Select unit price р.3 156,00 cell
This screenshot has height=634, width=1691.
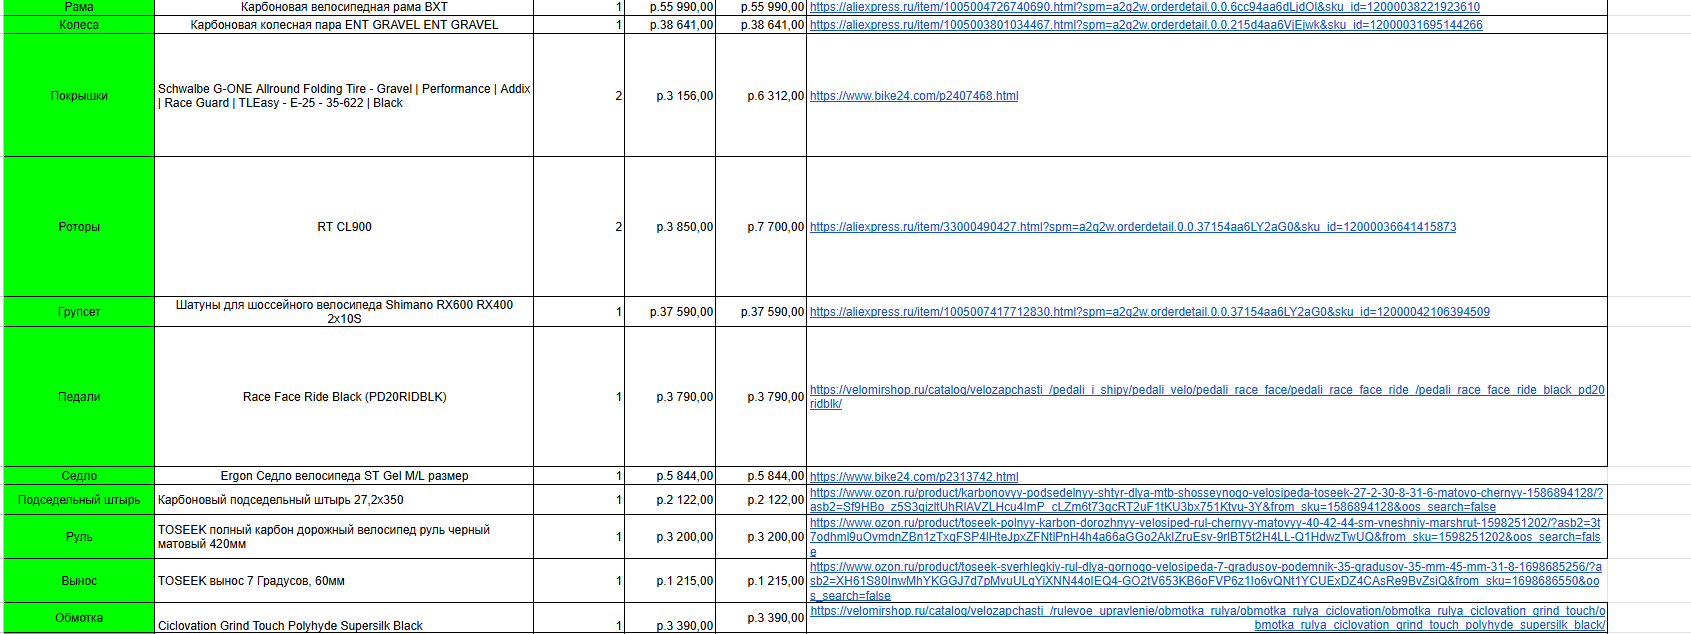click(670, 96)
